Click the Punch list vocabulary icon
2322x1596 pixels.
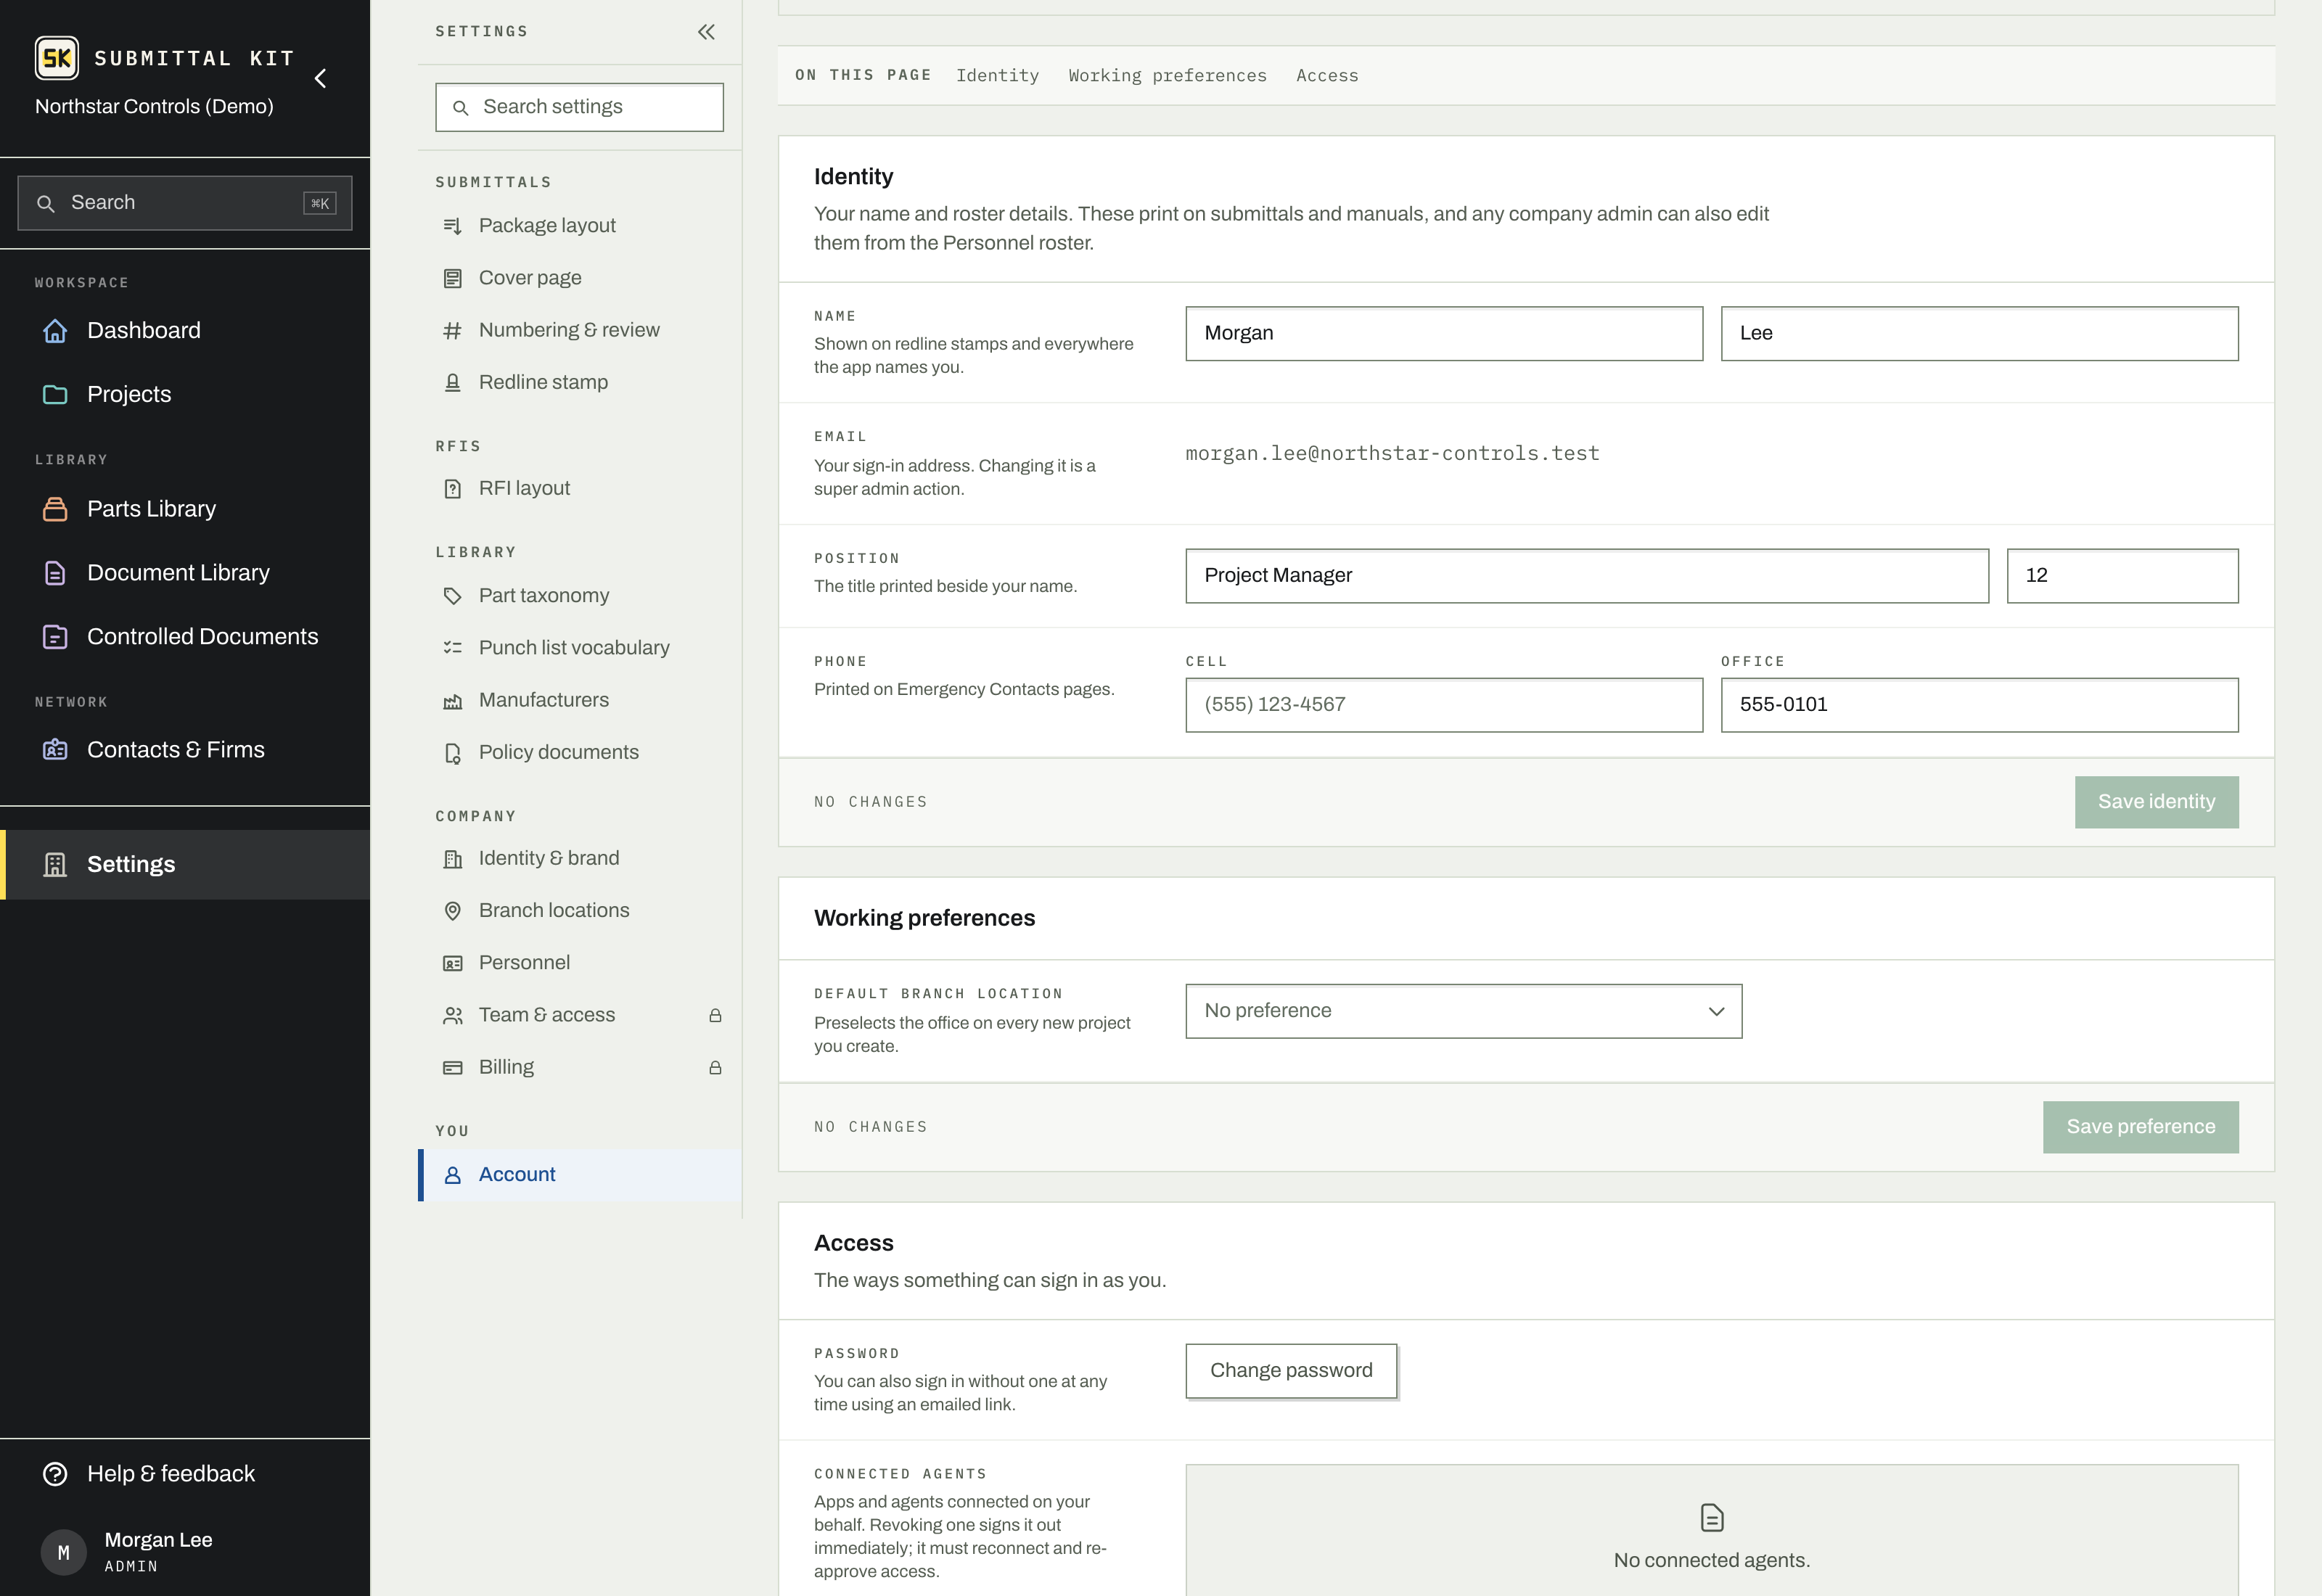453,648
